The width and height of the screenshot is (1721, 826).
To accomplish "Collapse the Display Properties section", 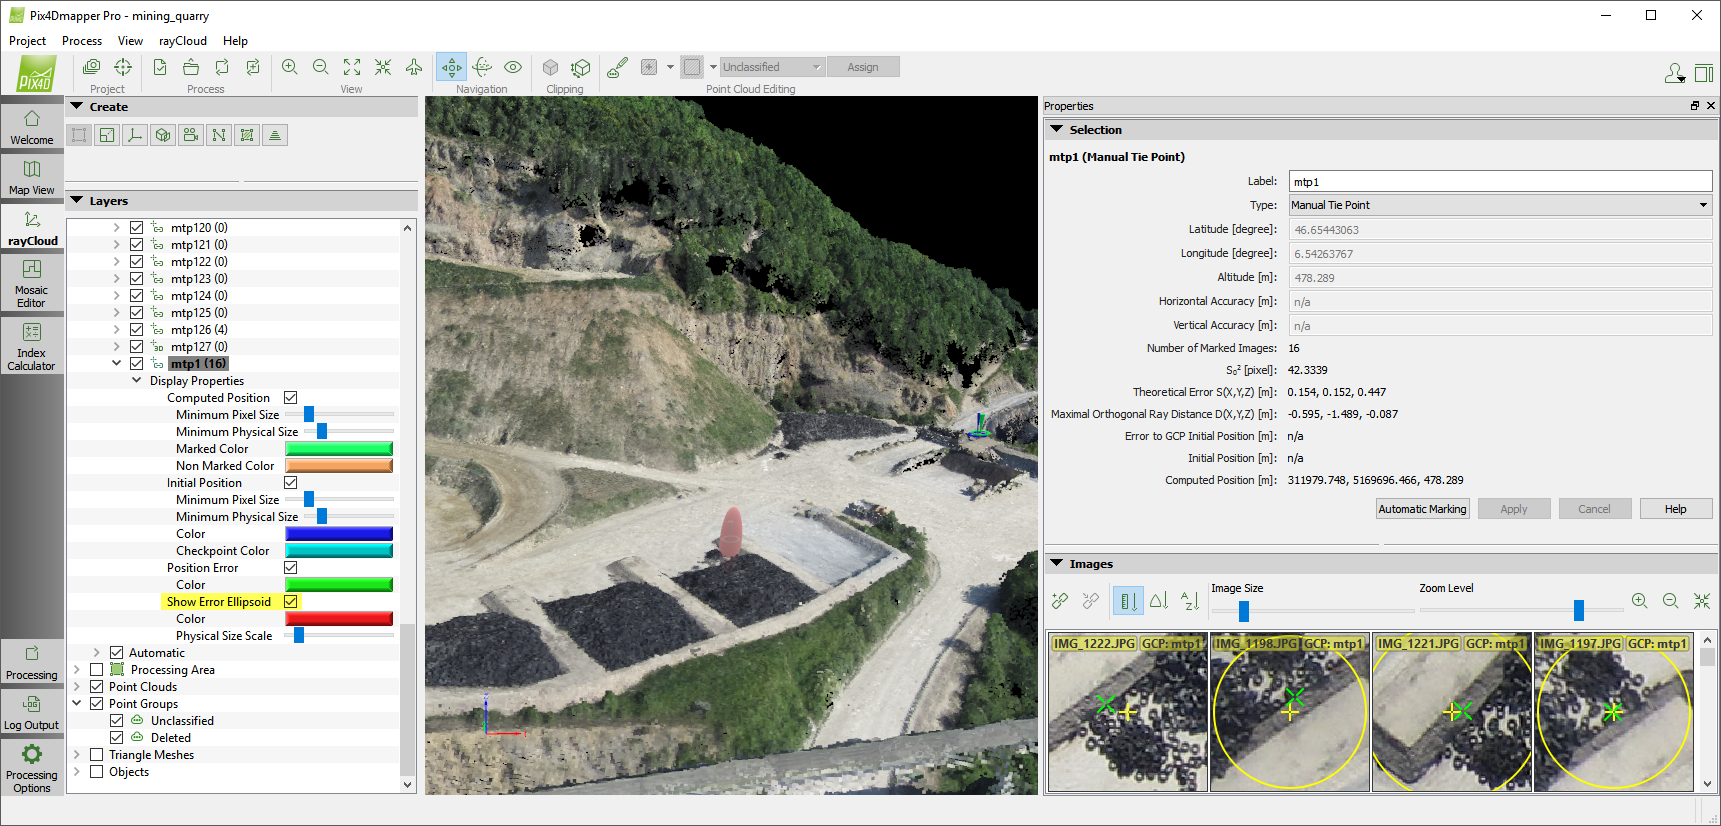I will coord(137,381).
